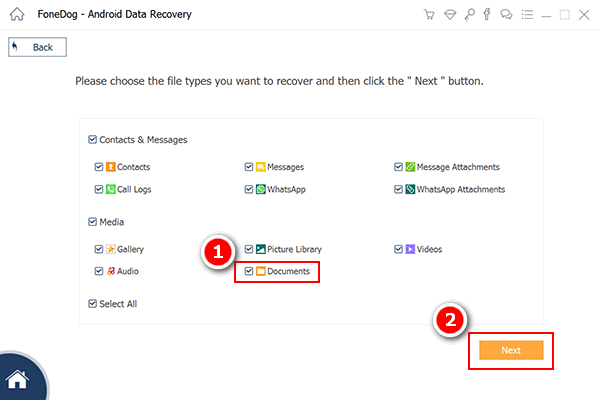Image resolution: width=600 pixels, height=400 pixels.
Task: Uncheck the Call Logs checkbox
Action: [98, 189]
